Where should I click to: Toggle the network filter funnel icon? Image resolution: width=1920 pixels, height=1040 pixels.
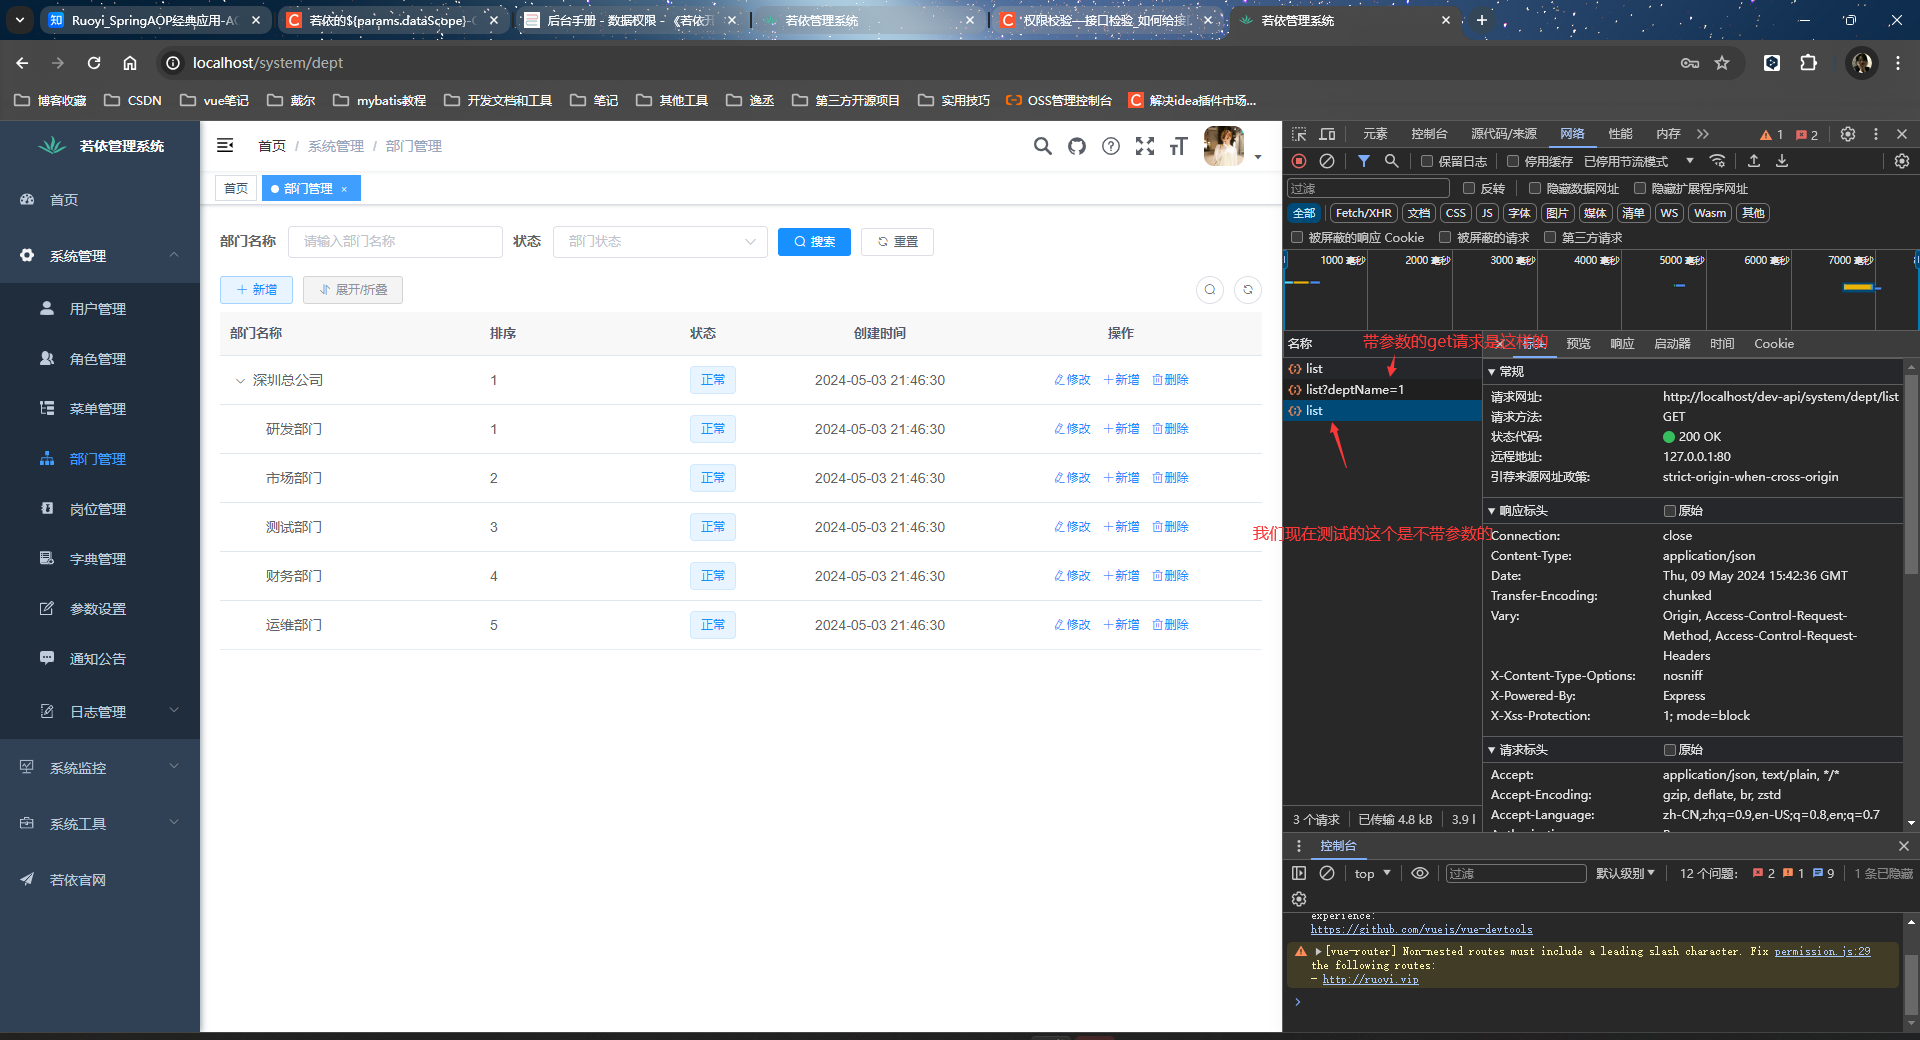point(1363,161)
